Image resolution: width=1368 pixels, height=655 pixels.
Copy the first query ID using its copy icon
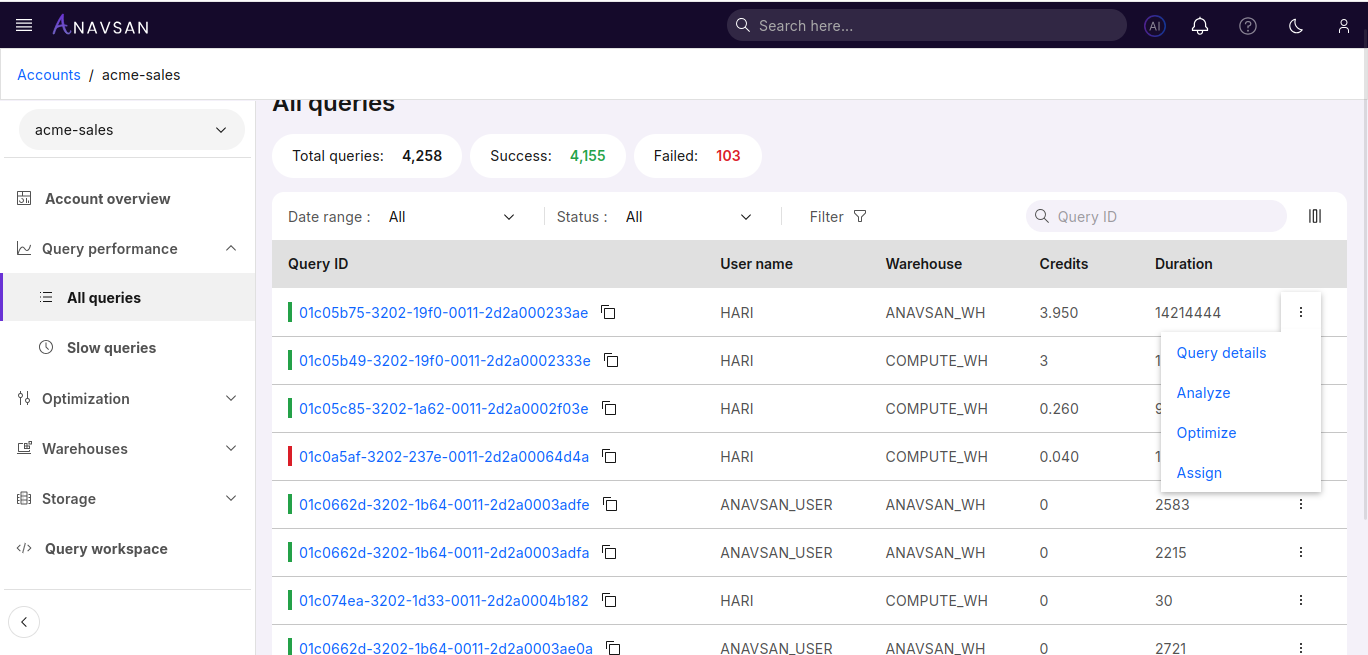(608, 312)
